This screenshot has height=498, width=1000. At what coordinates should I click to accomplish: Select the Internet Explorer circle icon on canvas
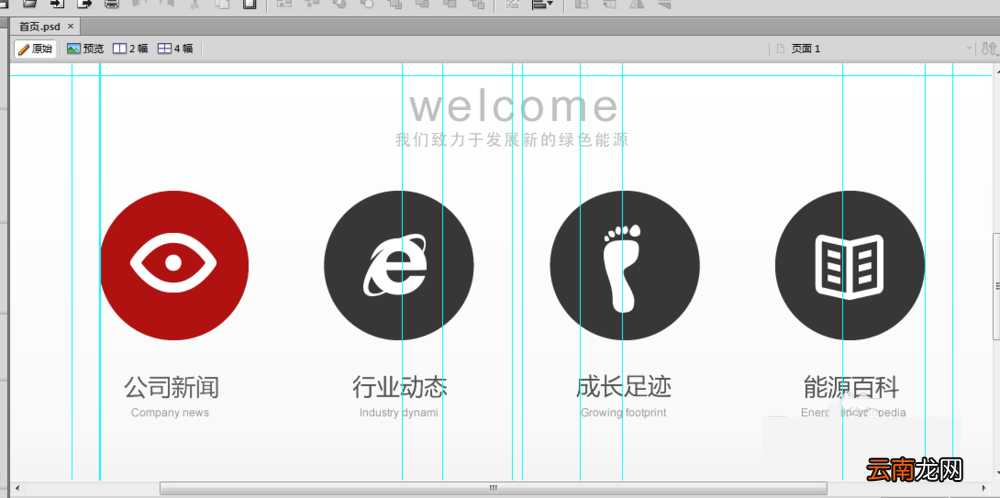pos(399,265)
